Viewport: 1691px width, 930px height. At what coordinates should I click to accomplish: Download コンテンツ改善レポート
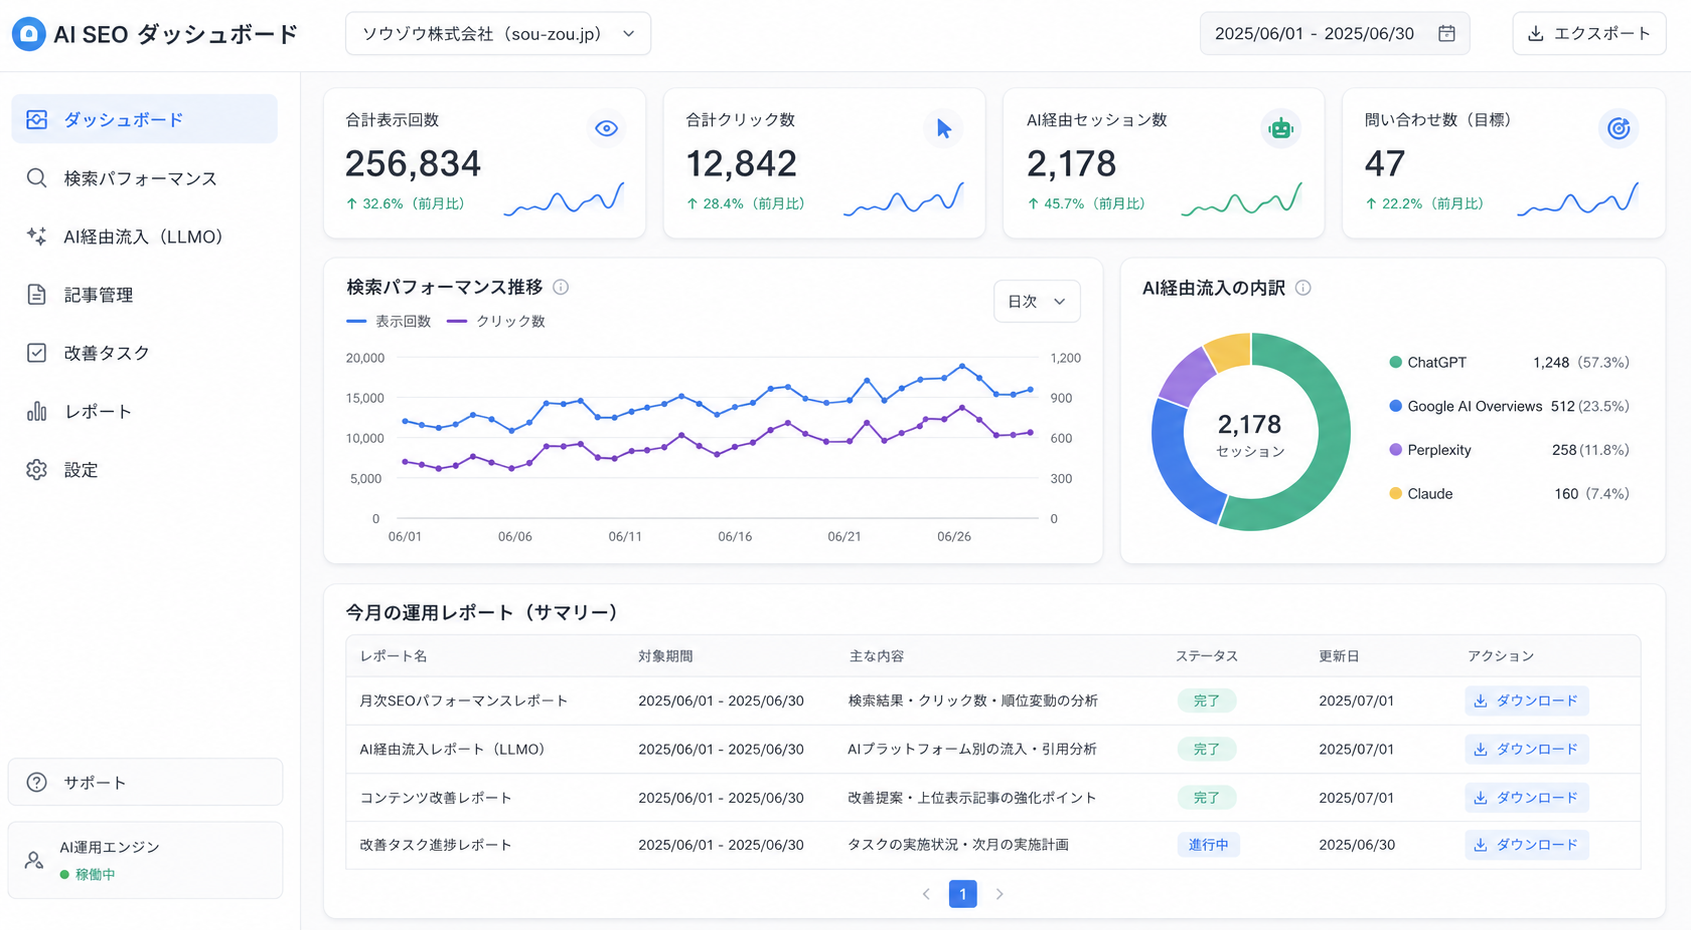pyautogui.click(x=1527, y=797)
